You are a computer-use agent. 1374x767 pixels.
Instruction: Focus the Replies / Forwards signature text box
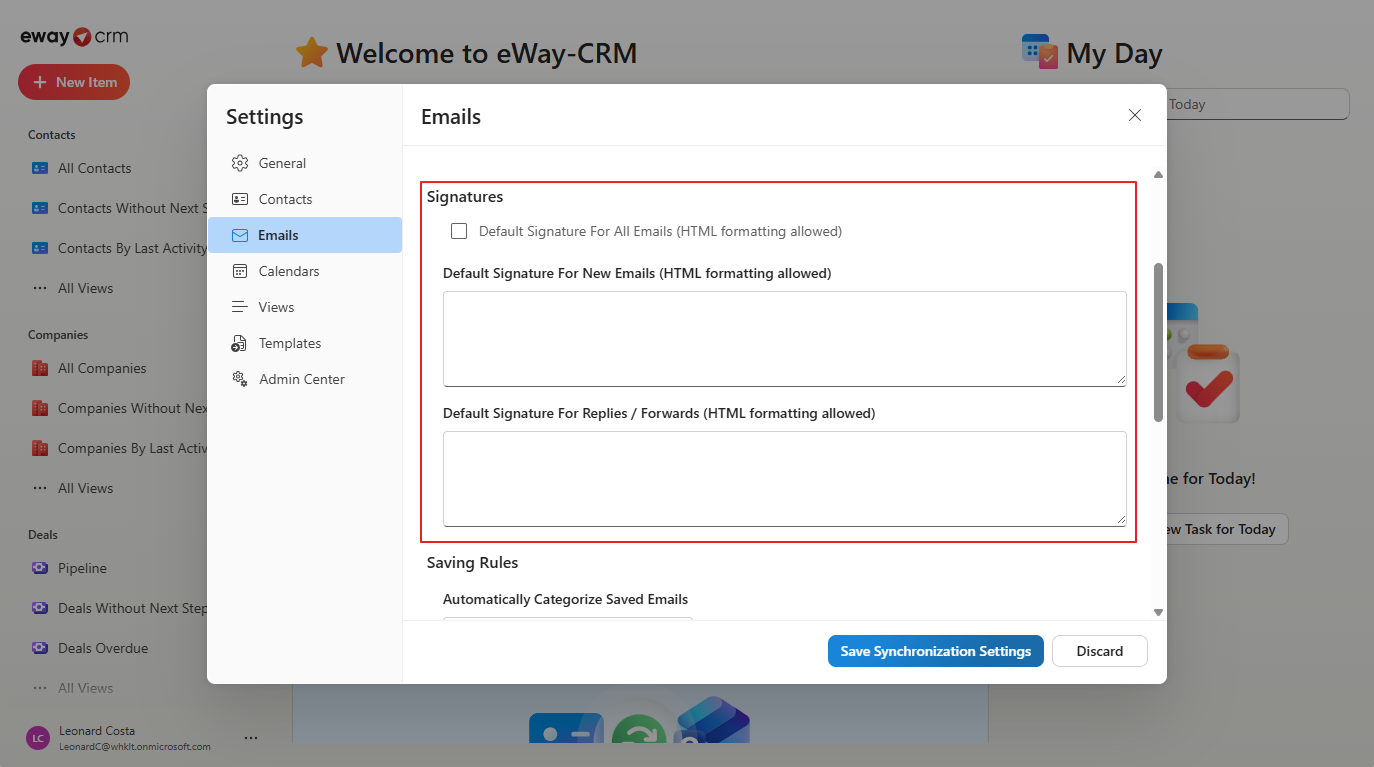point(785,479)
